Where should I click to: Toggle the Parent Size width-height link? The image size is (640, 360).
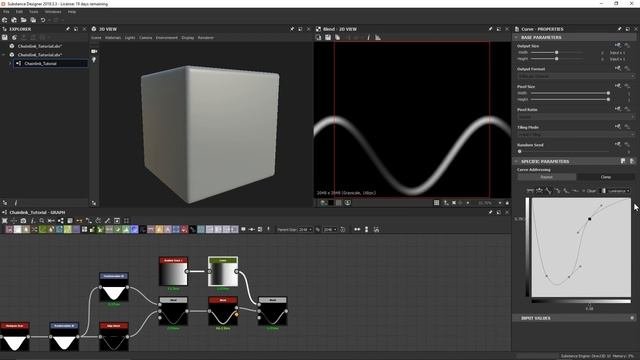[318, 229]
